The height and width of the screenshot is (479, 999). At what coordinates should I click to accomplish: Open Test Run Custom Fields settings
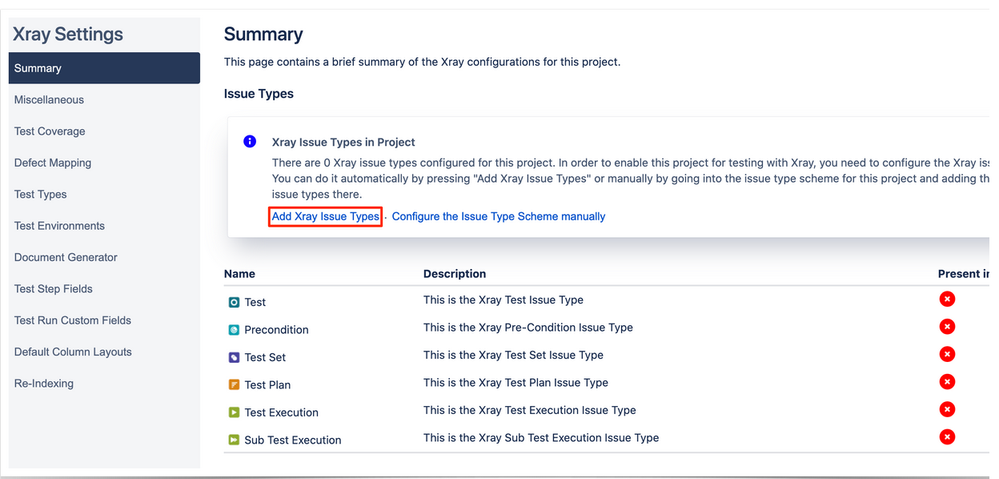[73, 320]
